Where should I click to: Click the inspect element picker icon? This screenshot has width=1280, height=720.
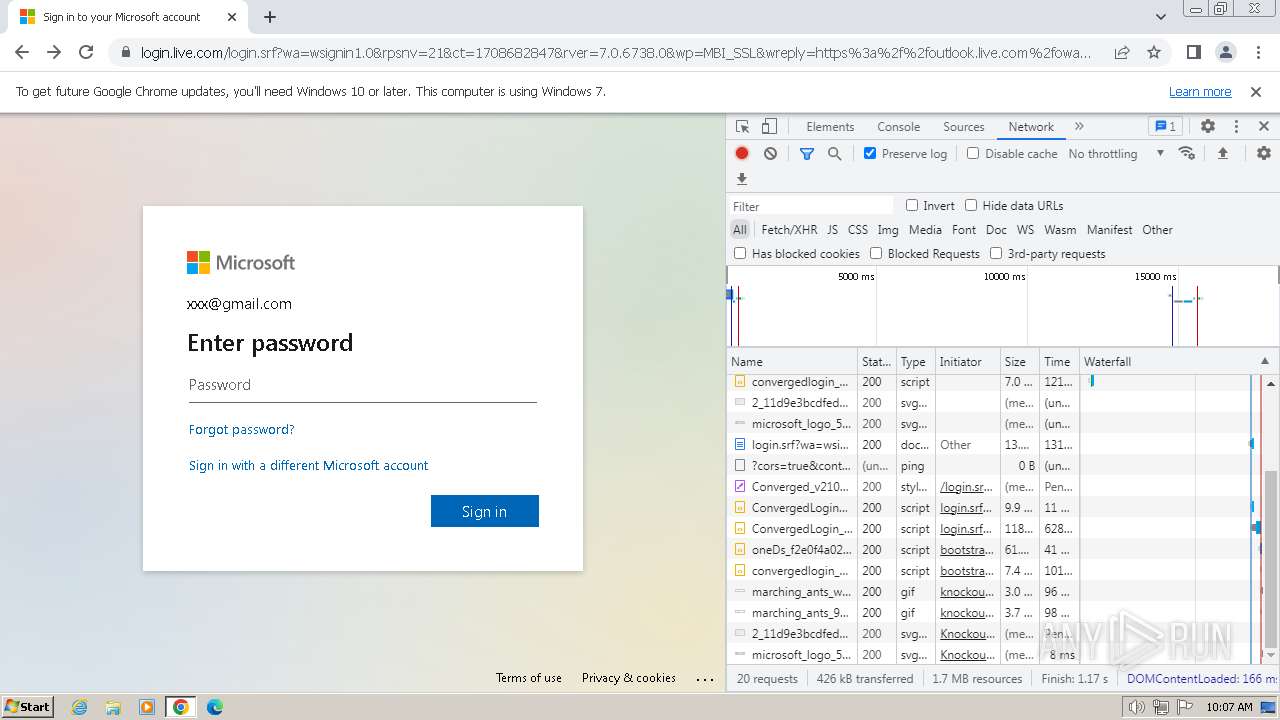[x=742, y=127]
